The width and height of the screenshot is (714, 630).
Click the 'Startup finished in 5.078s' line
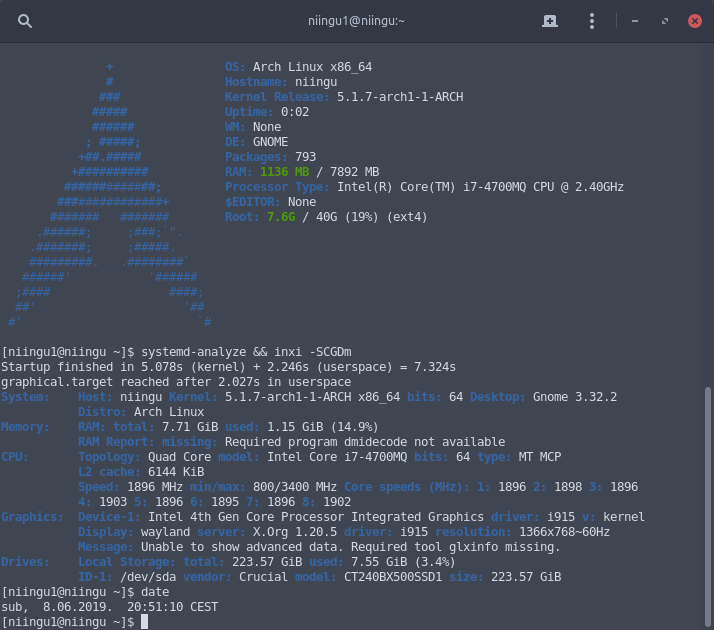(x=228, y=367)
